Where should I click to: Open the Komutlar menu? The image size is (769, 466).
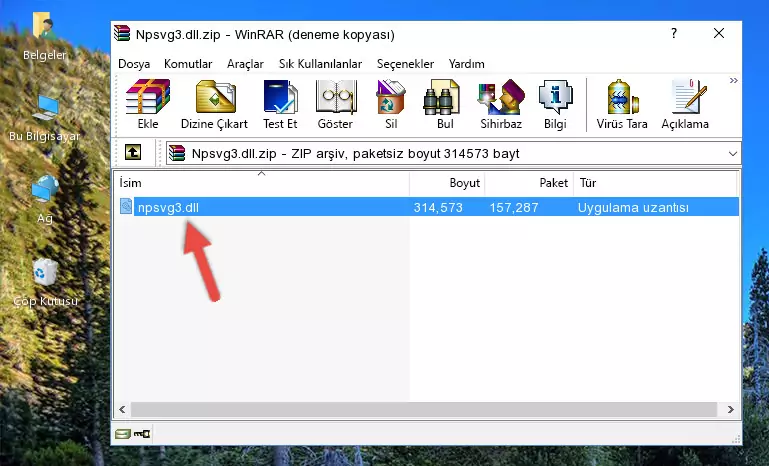click(188, 64)
